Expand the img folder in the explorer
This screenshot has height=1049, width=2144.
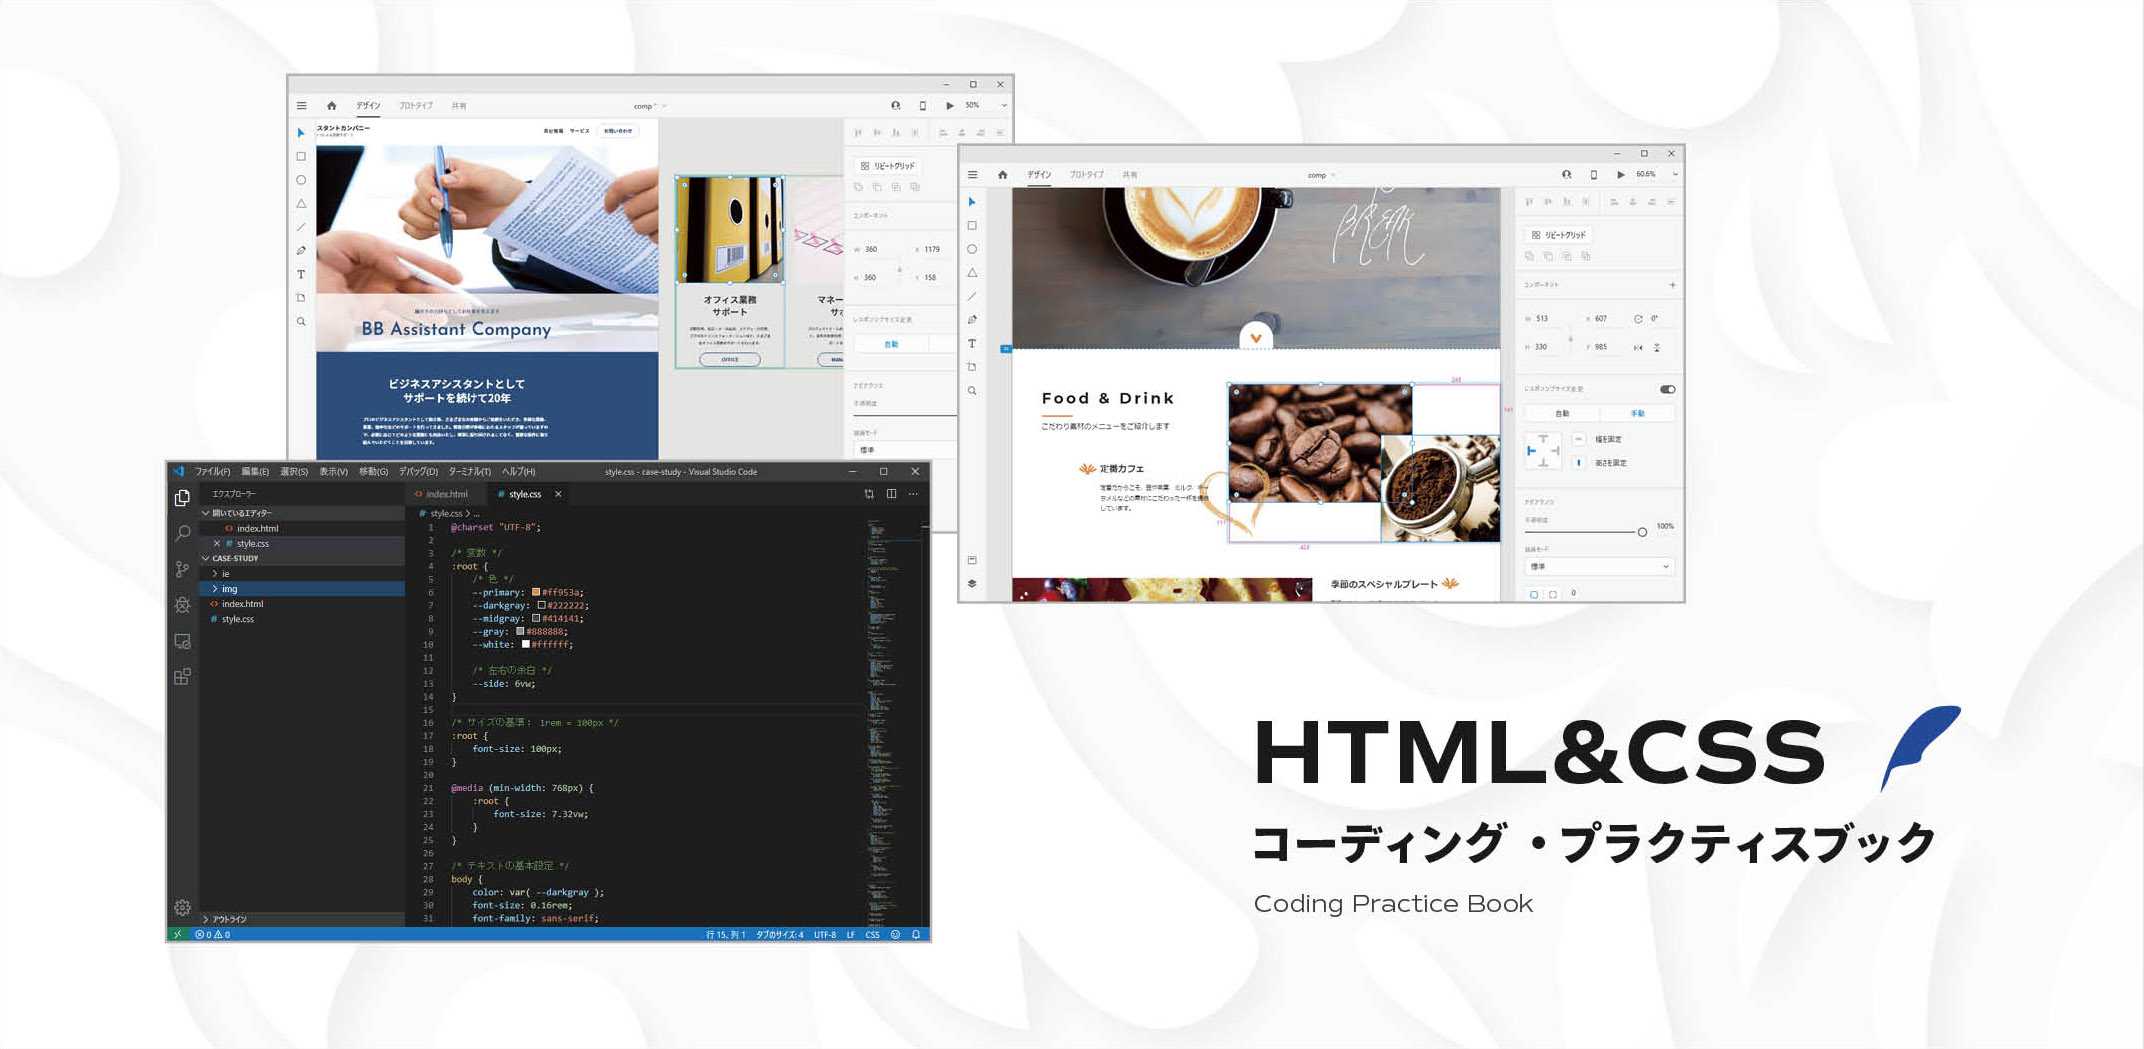point(229,589)
